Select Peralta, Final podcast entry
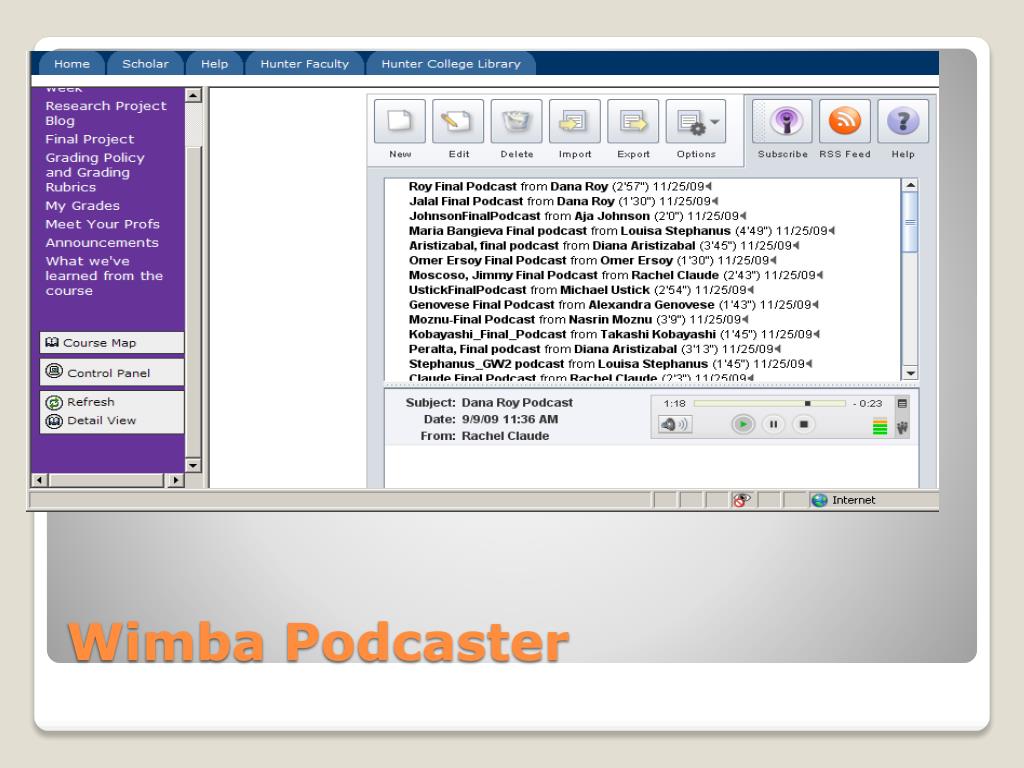Viewport: 1024px width, 768px height. pyautogui.click(x=594, y=349)
